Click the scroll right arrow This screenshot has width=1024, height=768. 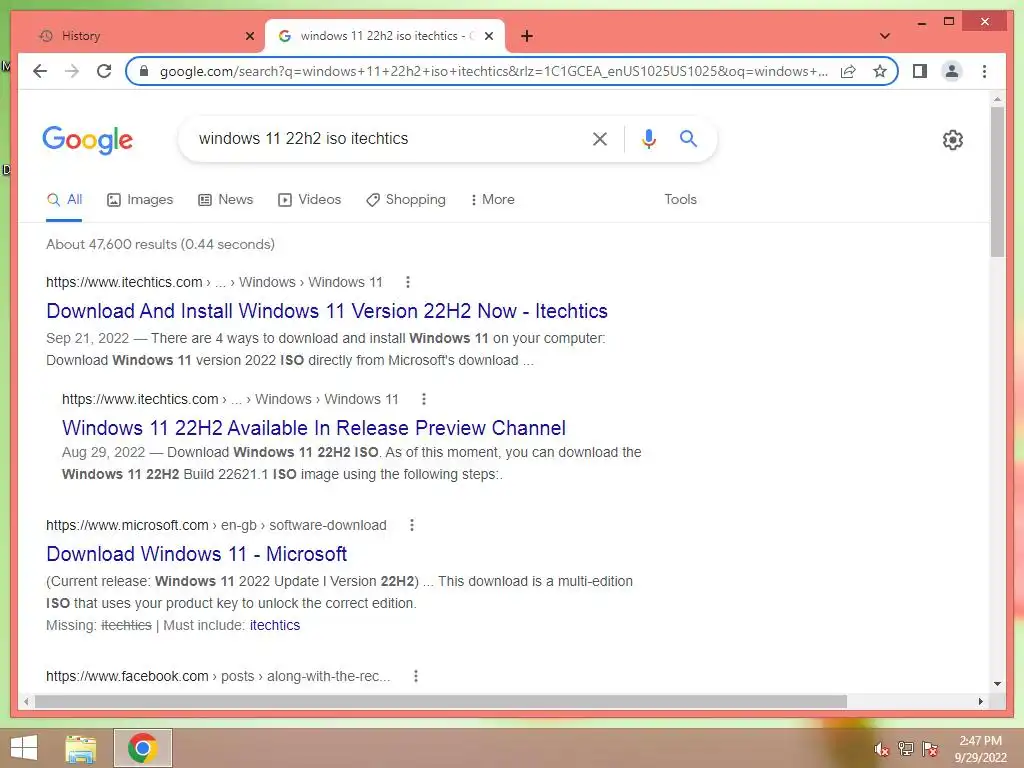(x=980, y=701)
